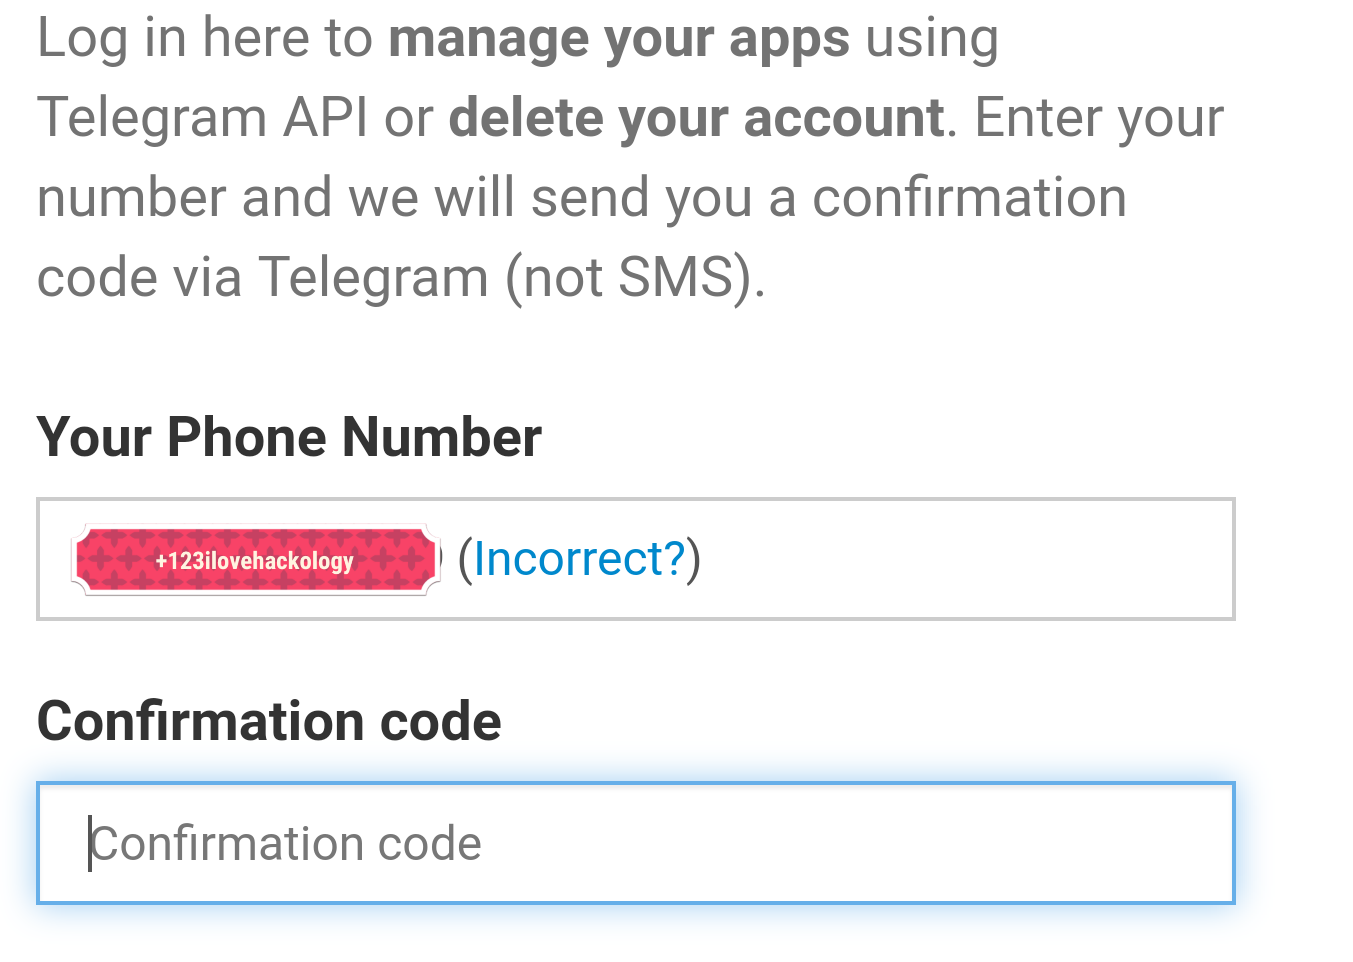Click the bold "manage your apps" text
Image resolution: width=1353 pixels, height=962 pixels.
click(x=619, y=39)
